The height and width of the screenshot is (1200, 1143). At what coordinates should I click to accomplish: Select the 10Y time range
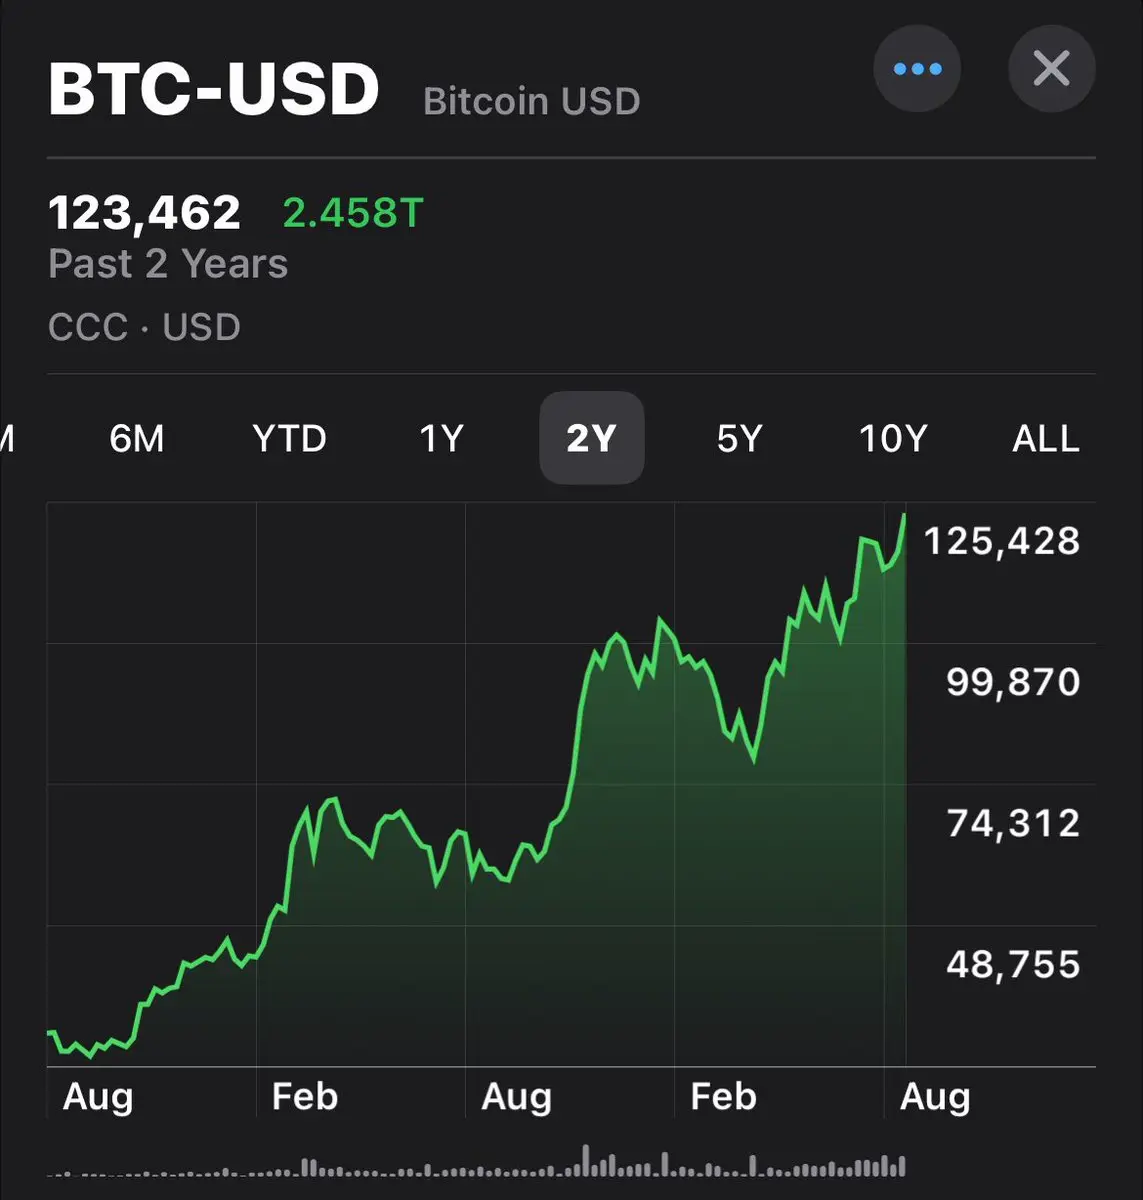(894, 438)
